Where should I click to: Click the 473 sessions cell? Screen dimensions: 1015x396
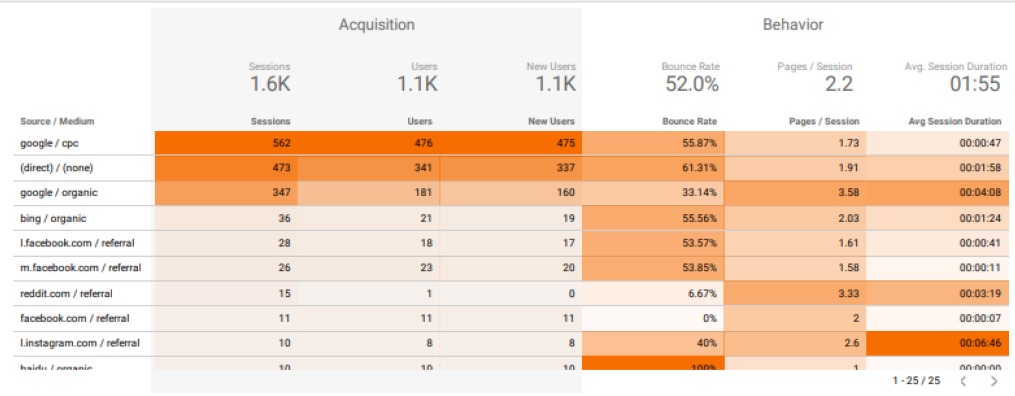coord(227,168)
